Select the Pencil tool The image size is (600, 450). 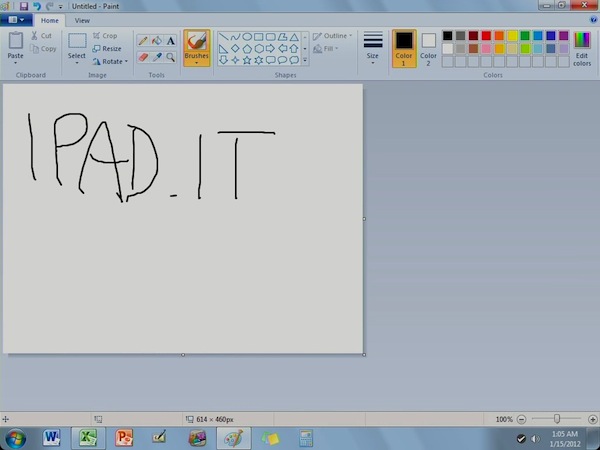click(142, 41)
